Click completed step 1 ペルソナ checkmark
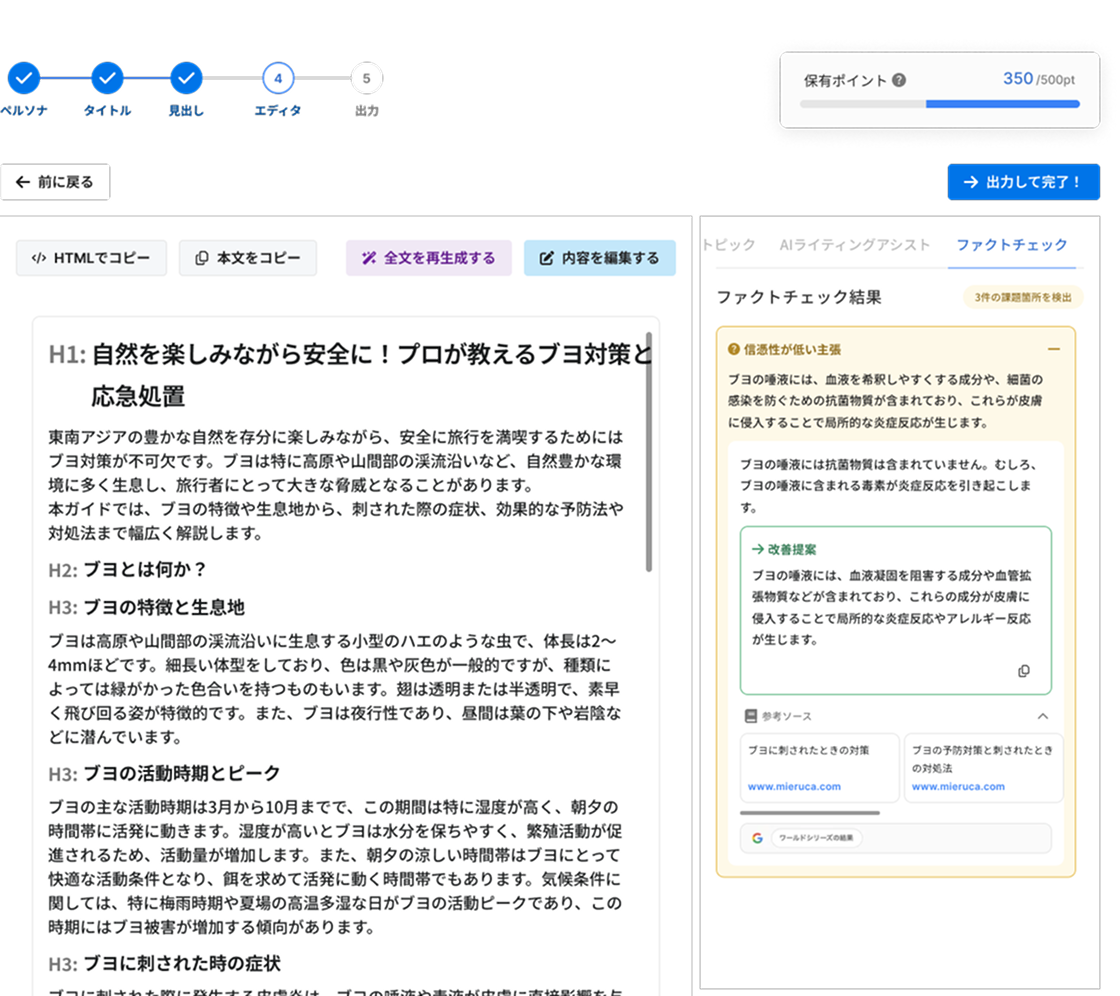Image resolution: width=1120 pixels, height=996 pixels. pyautogui.click(x=24, y=77)
